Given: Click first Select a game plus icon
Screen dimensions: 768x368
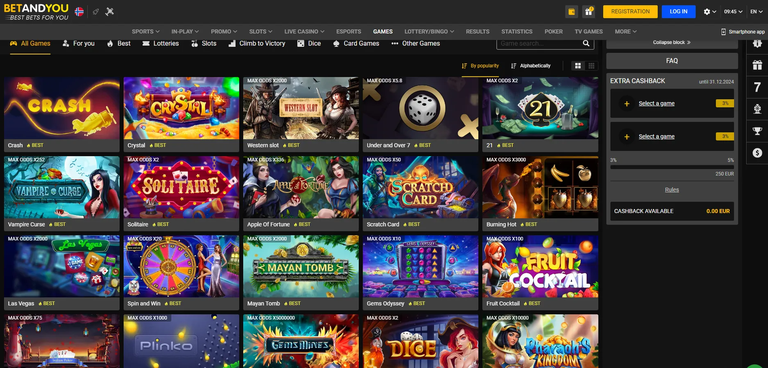Looking at the screenshot, I should (x=627, y=103).
